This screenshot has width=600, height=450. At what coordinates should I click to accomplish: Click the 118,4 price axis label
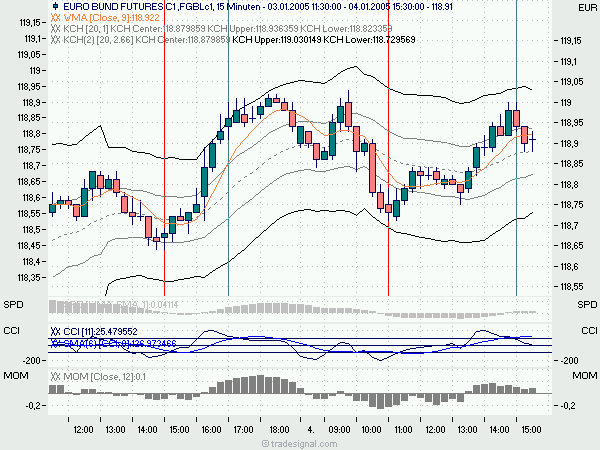click(31, 262)
